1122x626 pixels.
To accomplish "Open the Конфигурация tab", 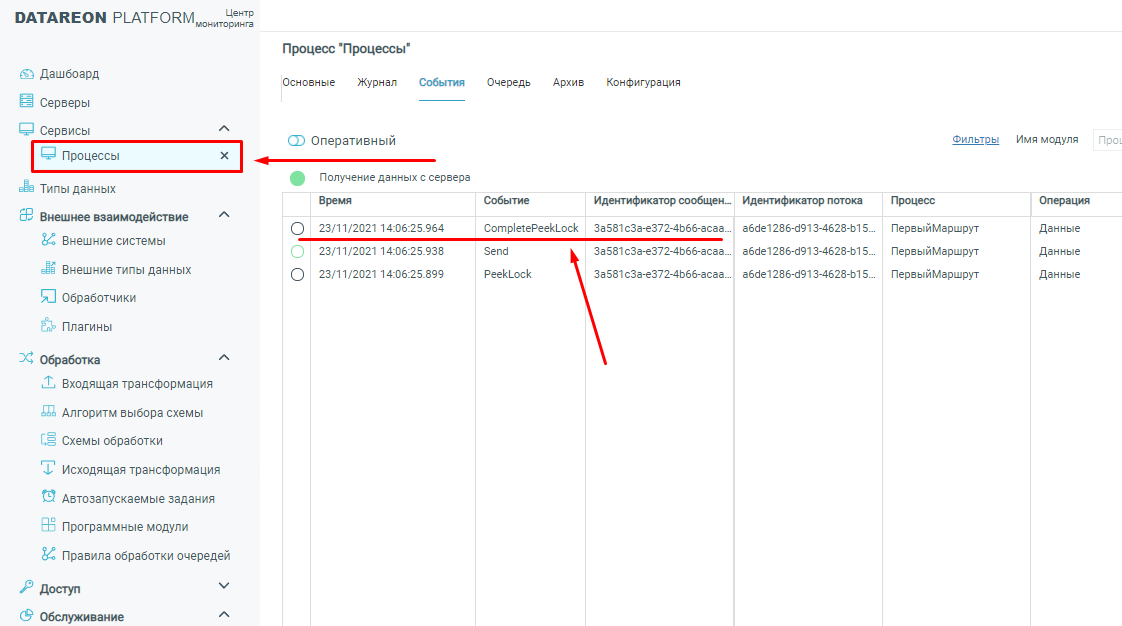I will click(x=643, y=83).
